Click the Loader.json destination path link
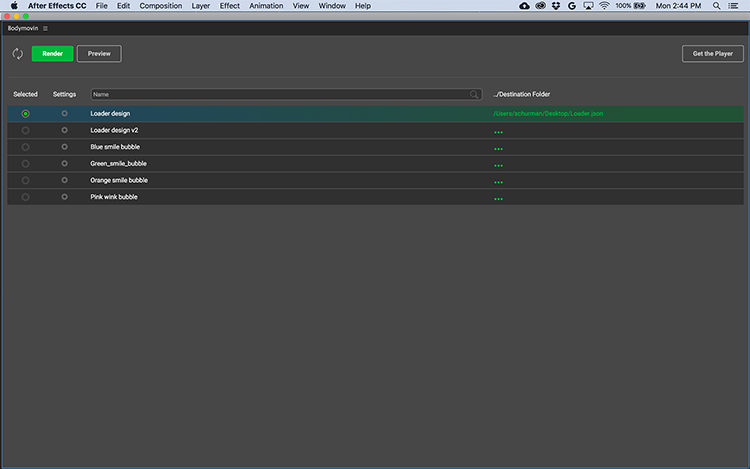This screenshot has height=469, width=750. (x=548, y=113)
